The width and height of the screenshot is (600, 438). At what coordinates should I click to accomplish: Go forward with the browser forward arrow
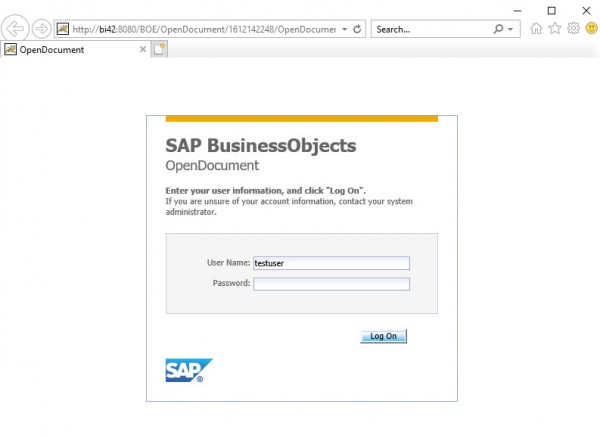pyautogui.click(x=41, y=29)
